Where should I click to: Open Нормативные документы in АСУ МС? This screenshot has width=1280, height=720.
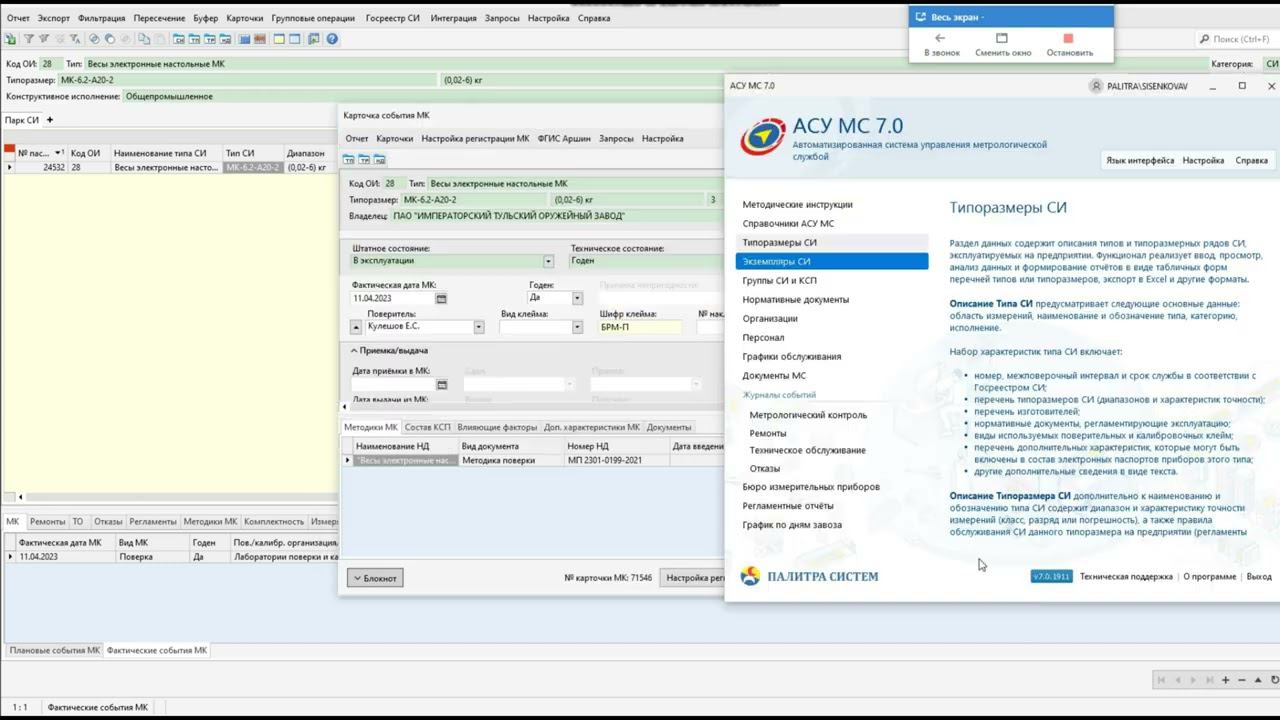(x=795, y=299)
